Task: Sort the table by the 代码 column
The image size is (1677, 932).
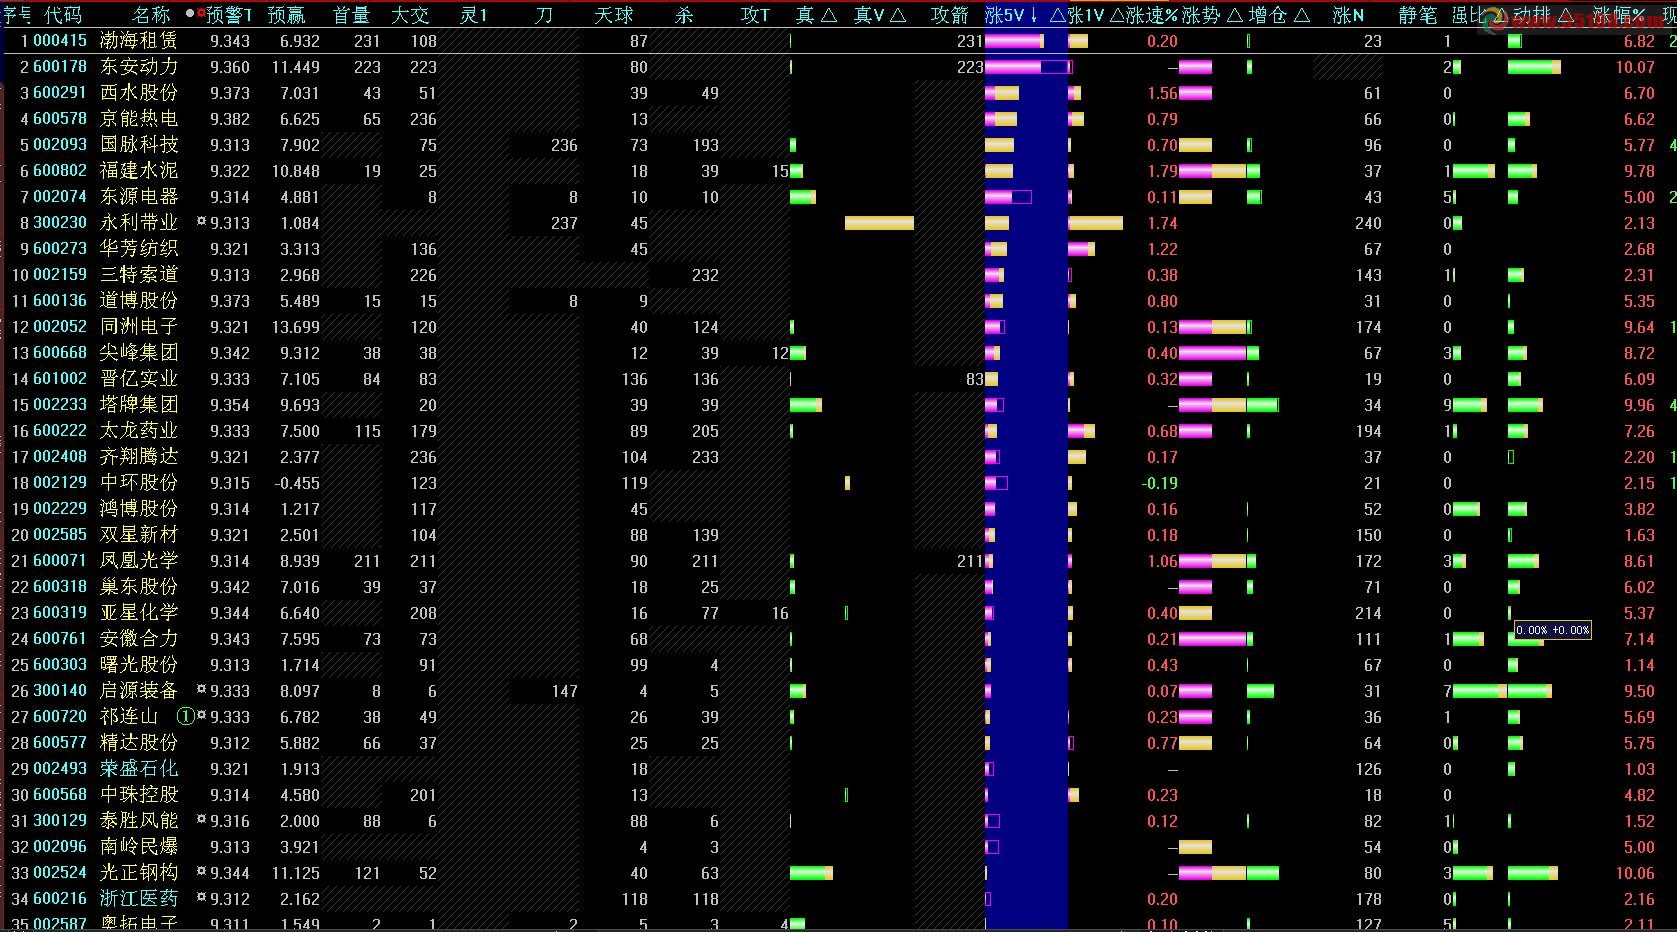Action: (x=63, y=15)
